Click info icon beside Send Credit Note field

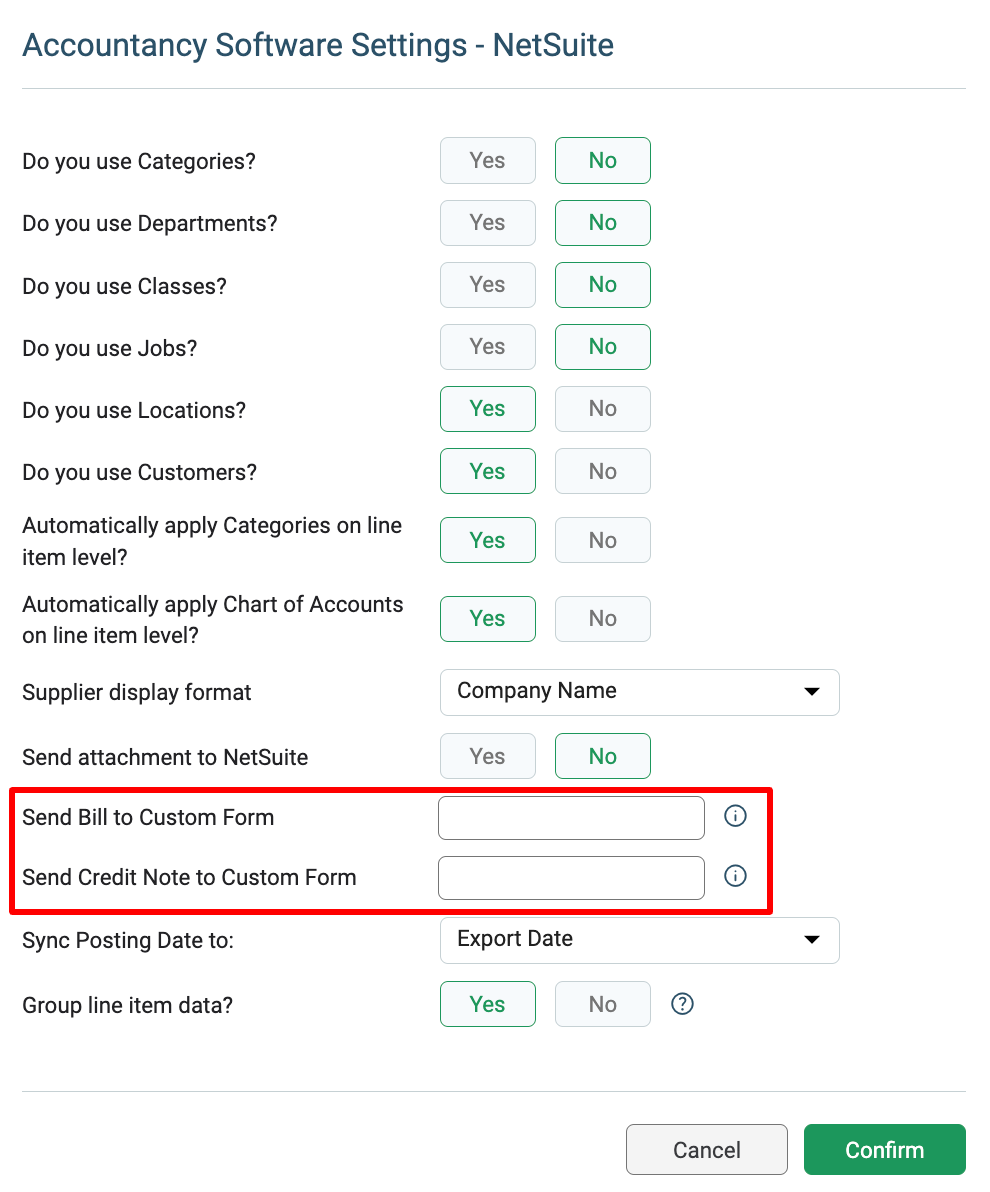click(735, 876)
